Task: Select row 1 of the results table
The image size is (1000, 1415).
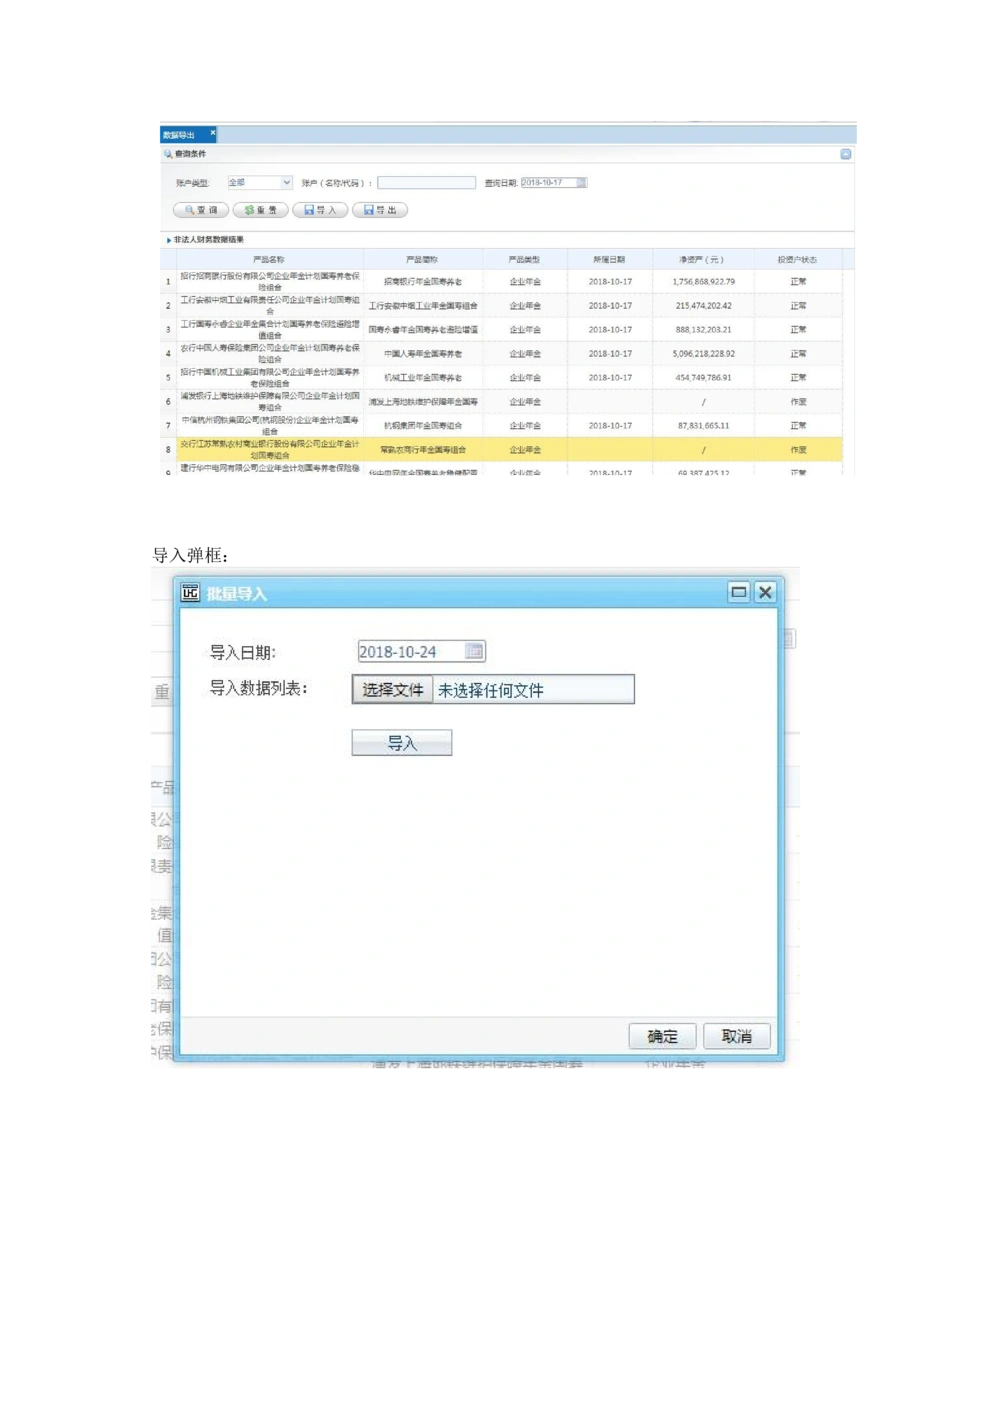Action: click(x=400, y=281)
